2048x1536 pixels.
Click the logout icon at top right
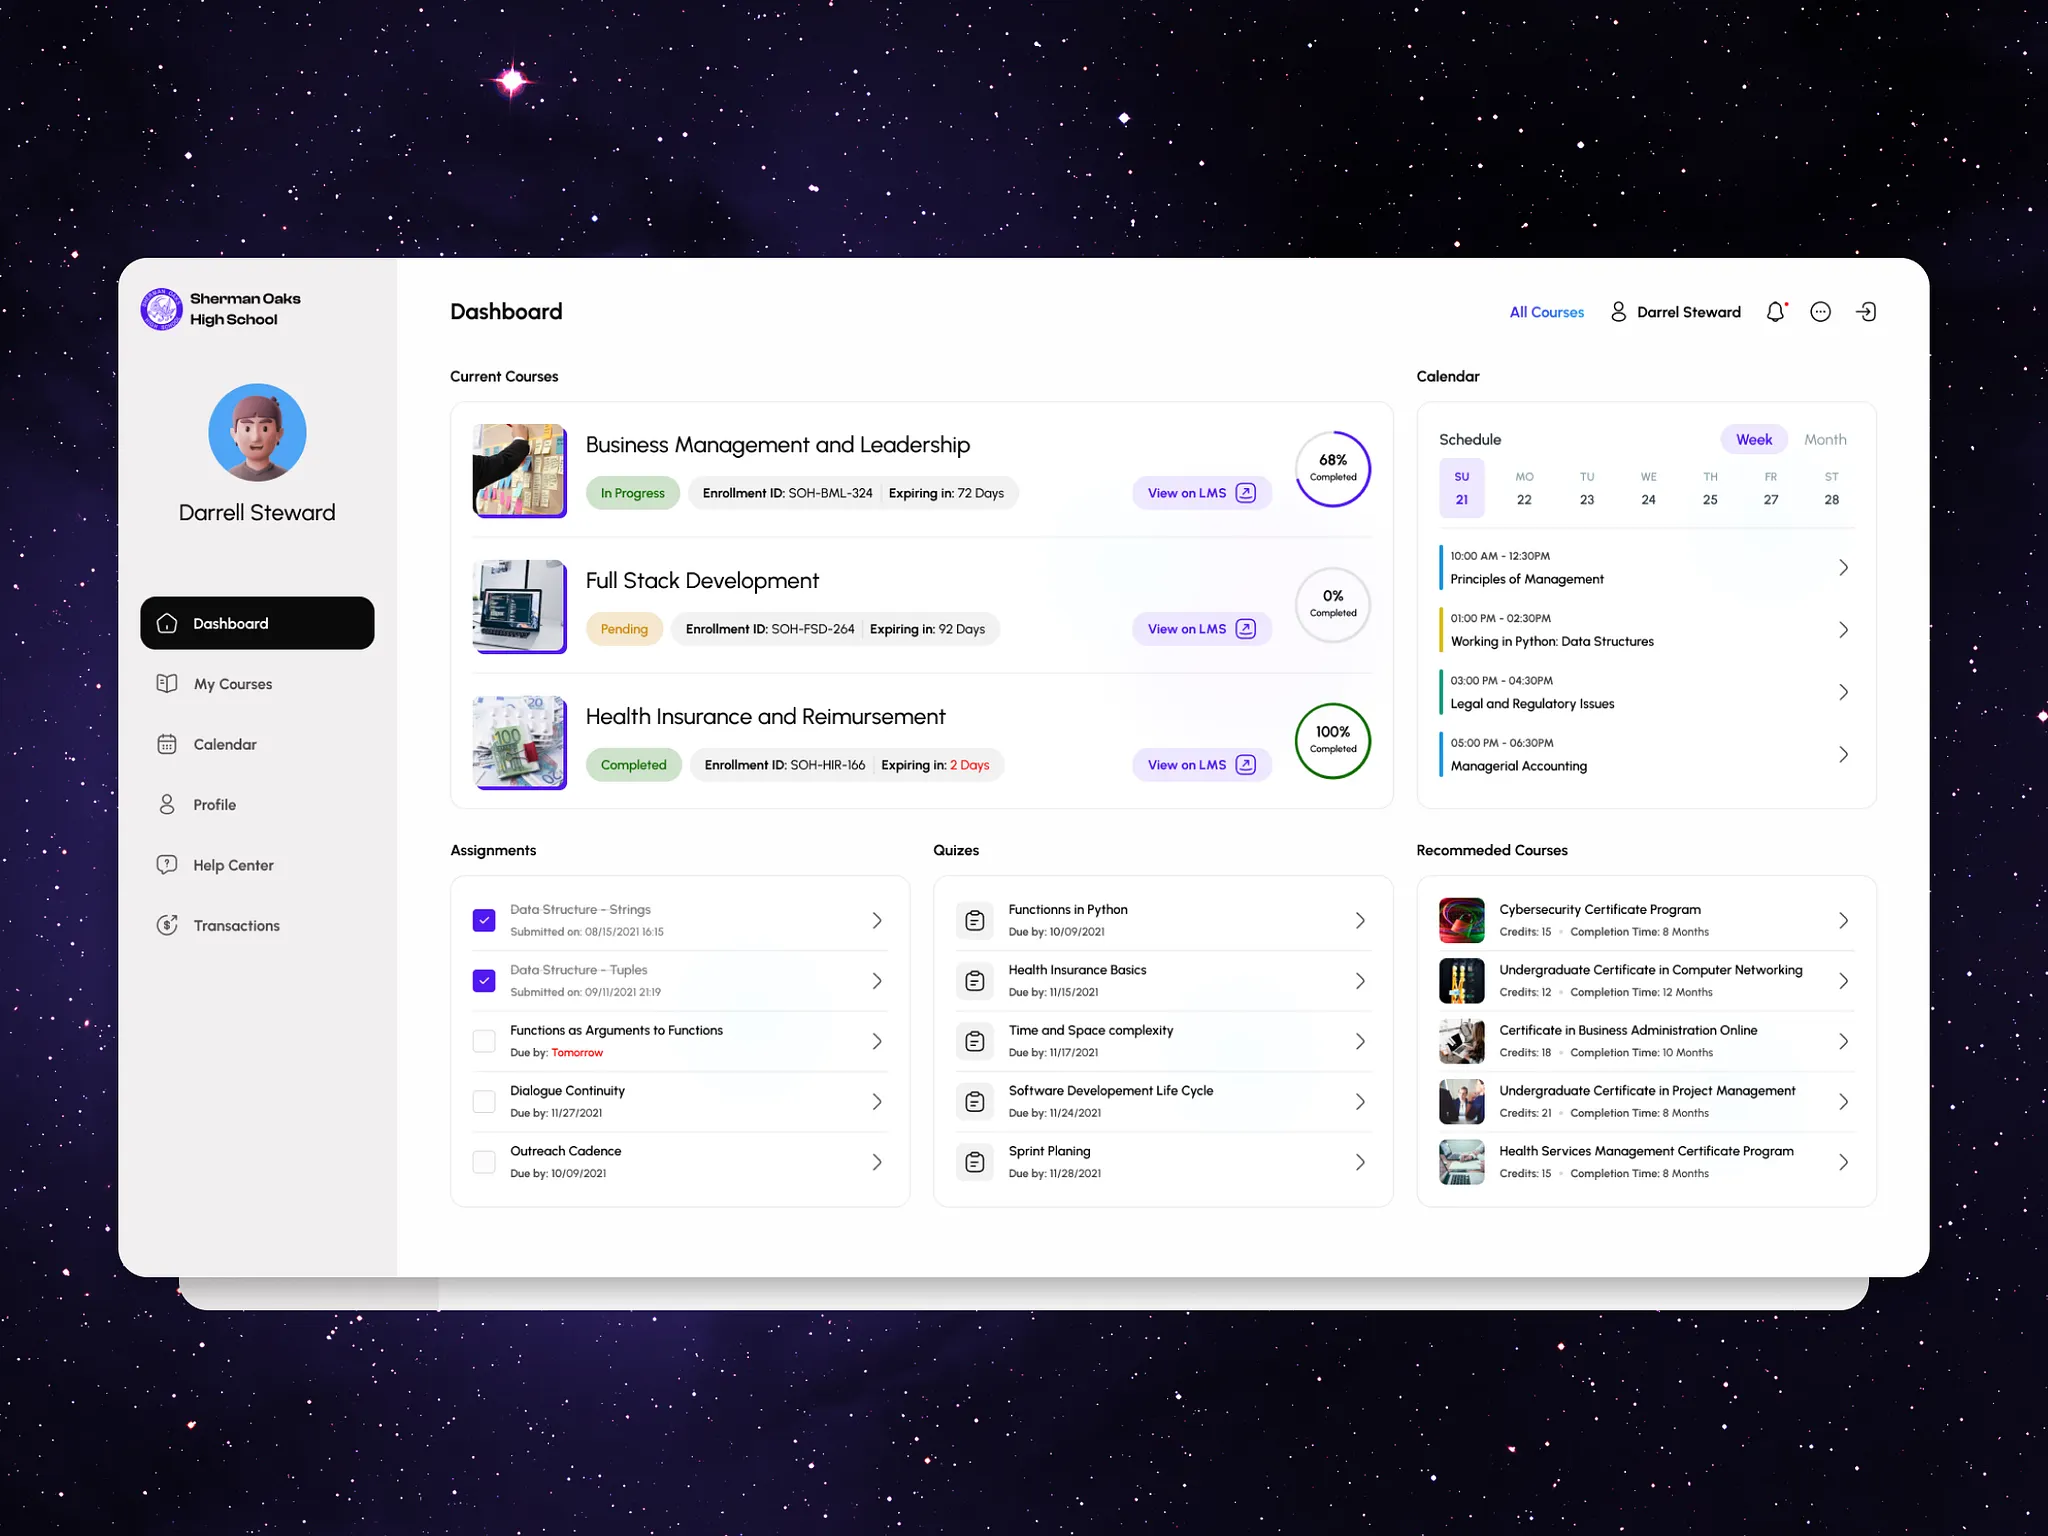(1866, 311)
